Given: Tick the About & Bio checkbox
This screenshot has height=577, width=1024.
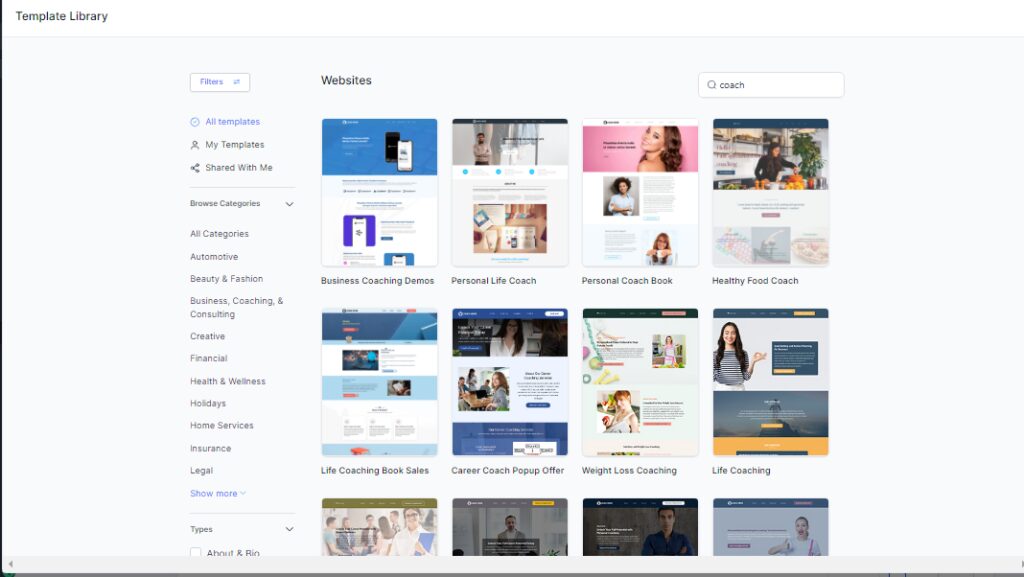Looking at the screenshot, I should click(x=196, y=553).
